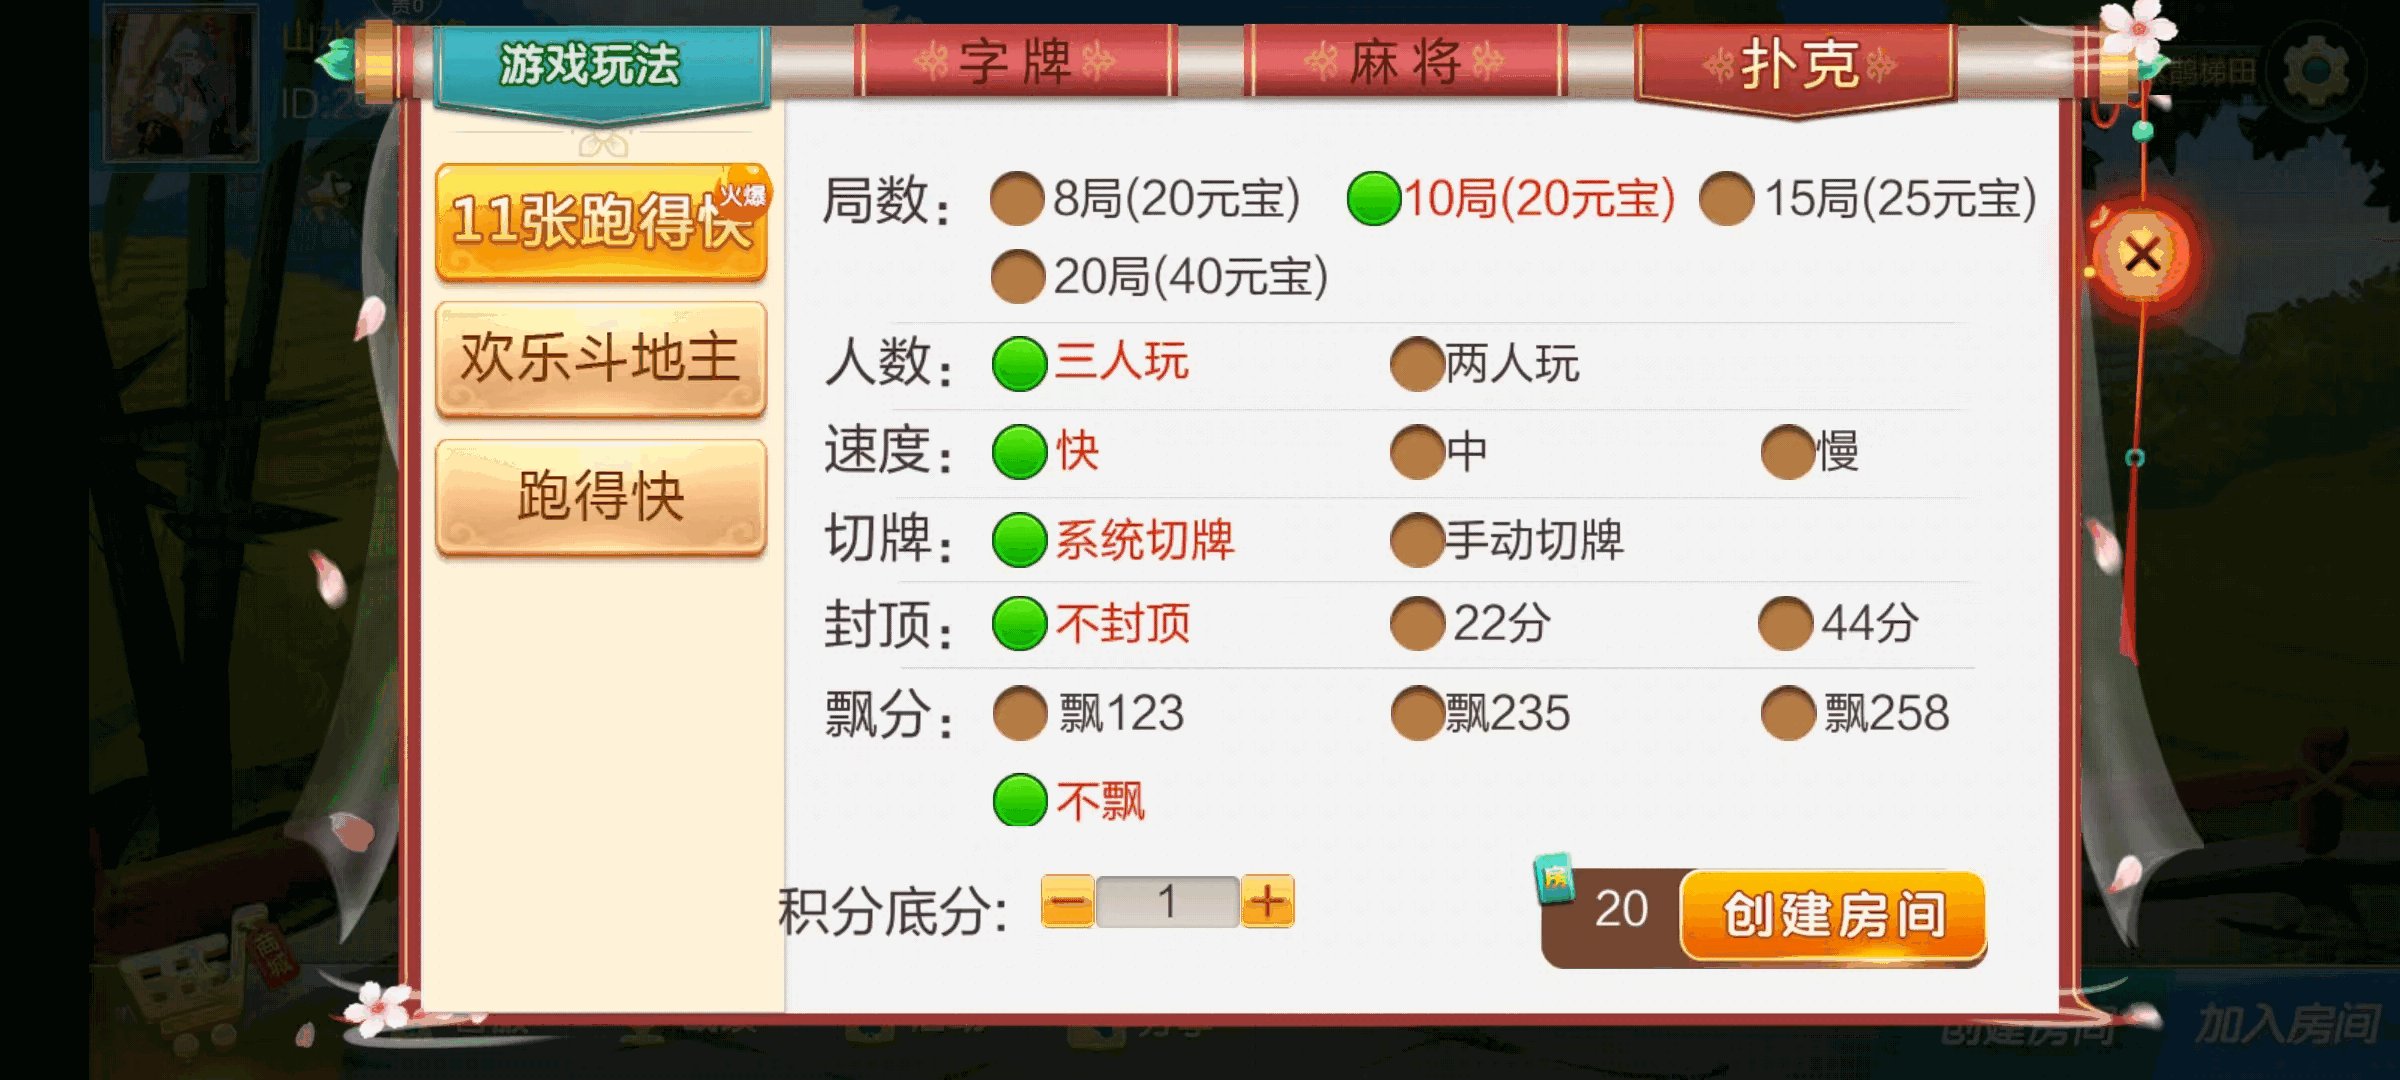The width and height of the screenshot is (2400, 1080).
Task: Close the dialog with red lantern X
Action: pos(2141,254)
